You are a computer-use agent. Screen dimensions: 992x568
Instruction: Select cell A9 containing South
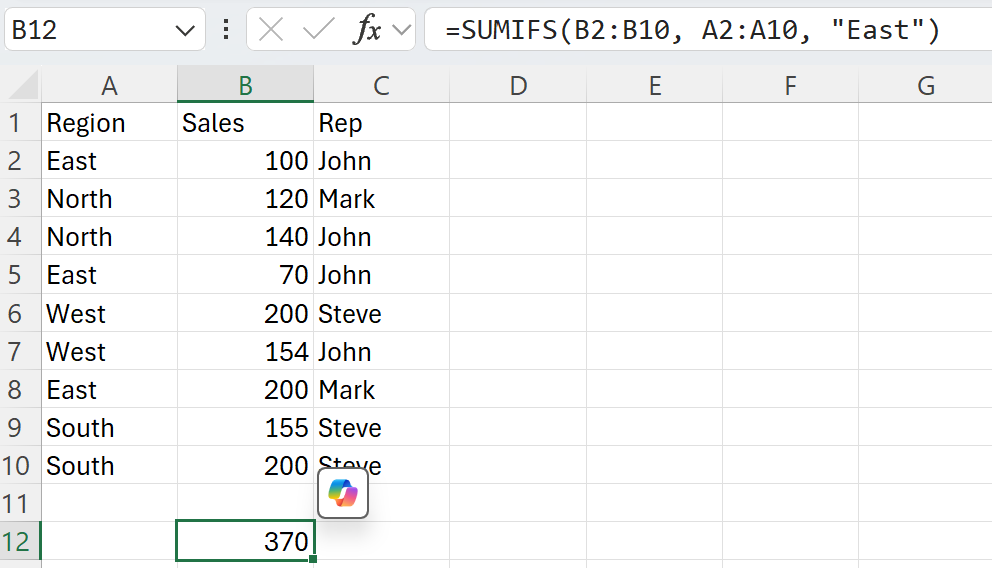(x=109, y=428)
